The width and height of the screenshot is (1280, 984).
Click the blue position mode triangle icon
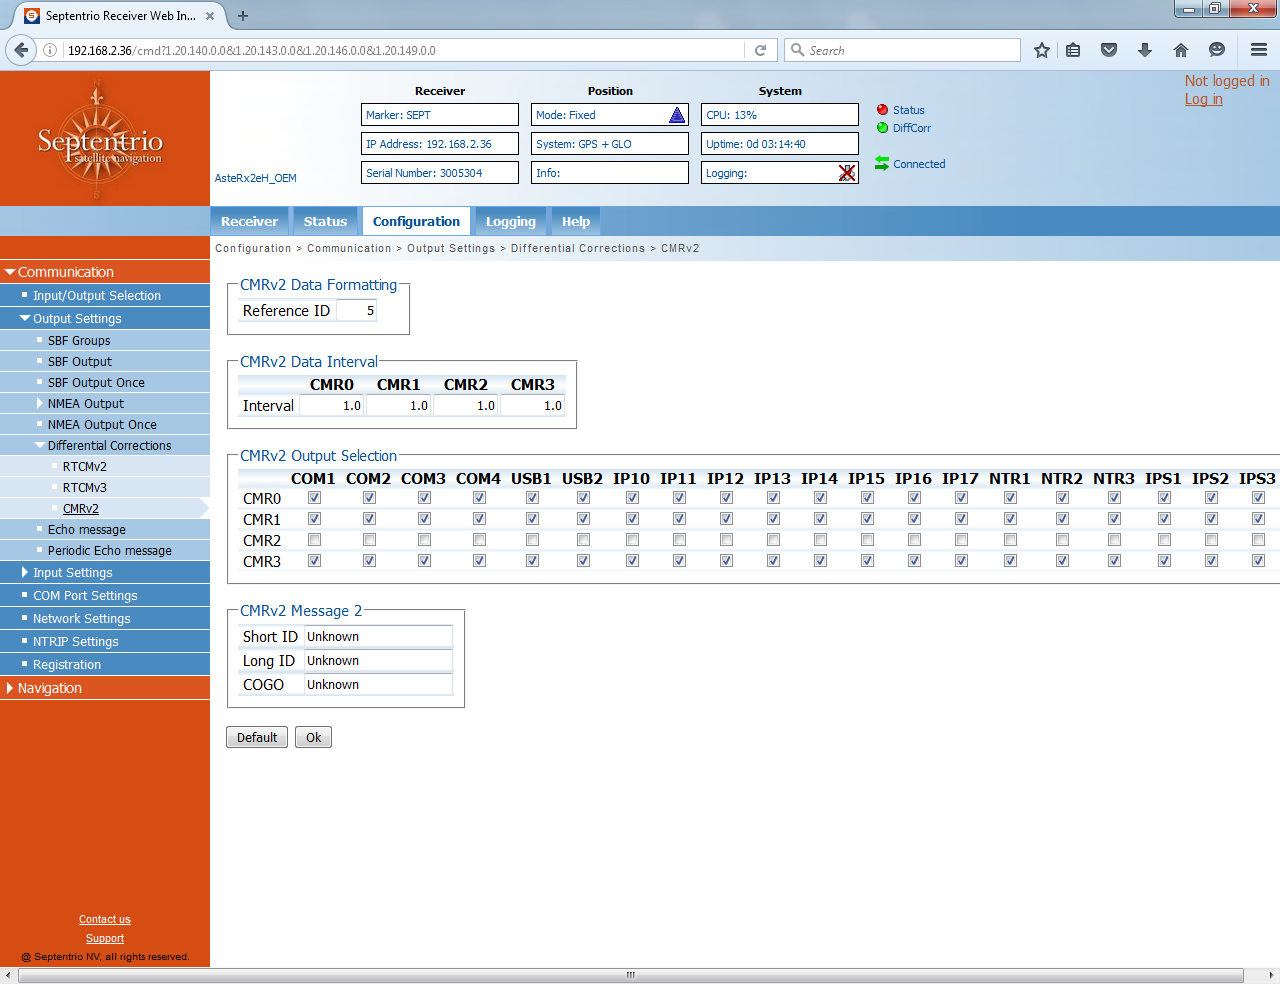click(x=677, y=115)
